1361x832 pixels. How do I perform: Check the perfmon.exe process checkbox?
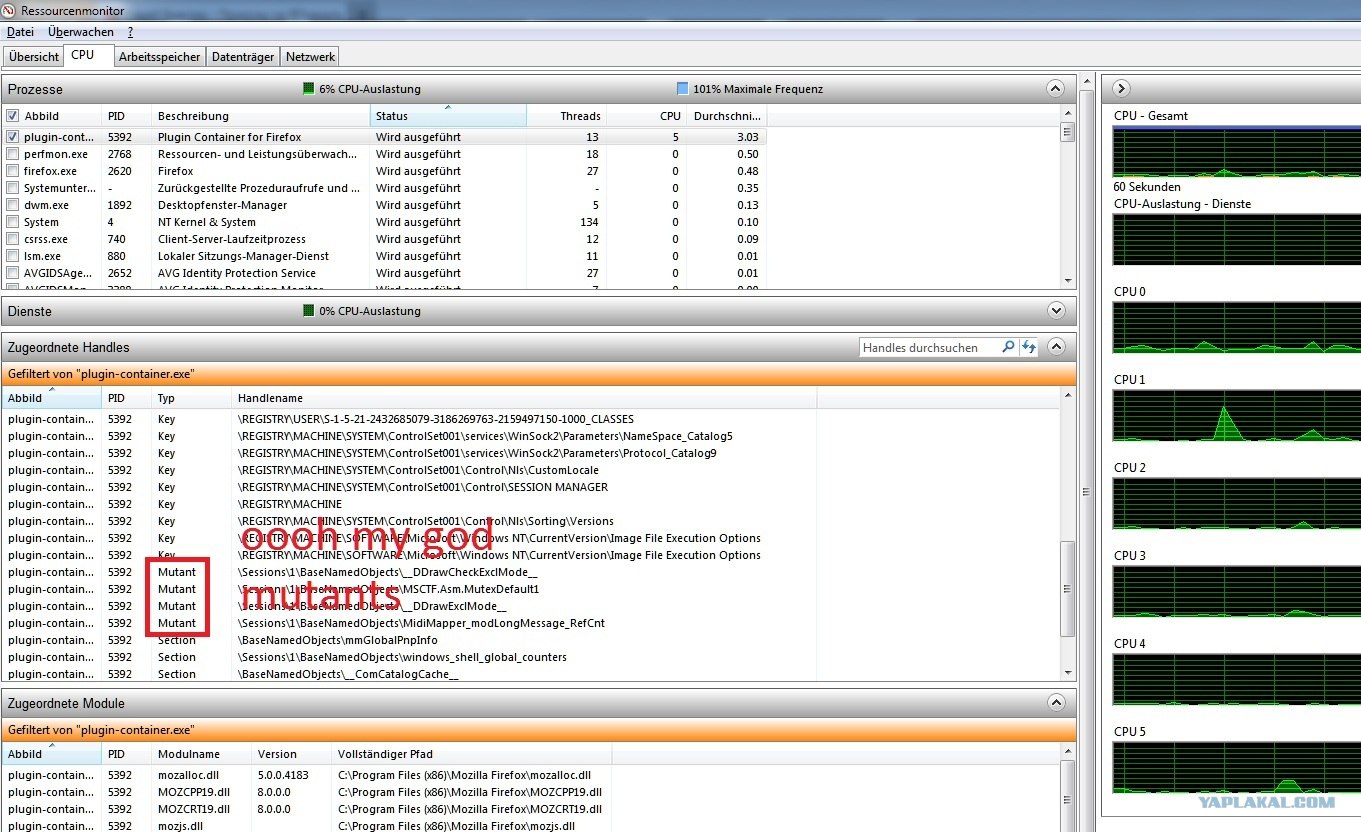pyautogui.click(x=12, y=154)
